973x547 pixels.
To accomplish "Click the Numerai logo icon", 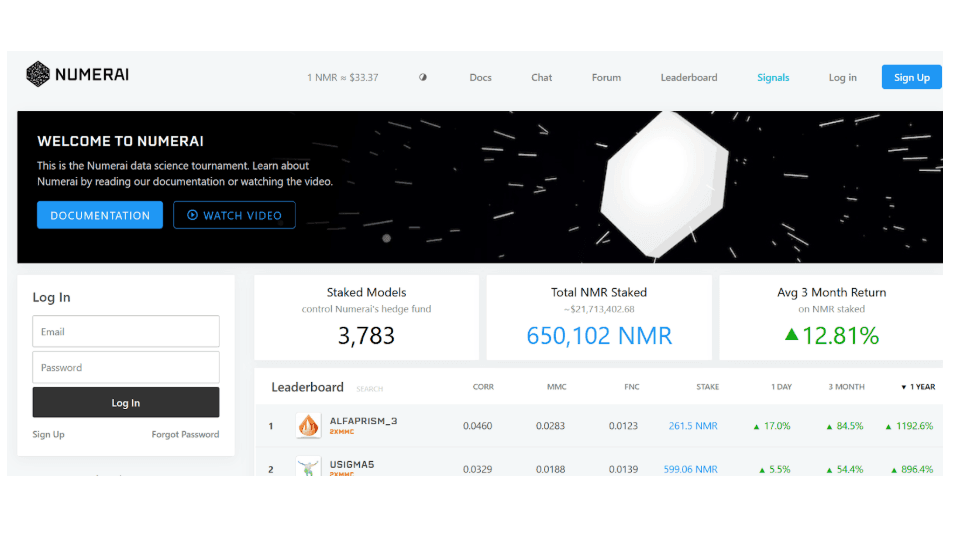I will (x=38, y=74).
